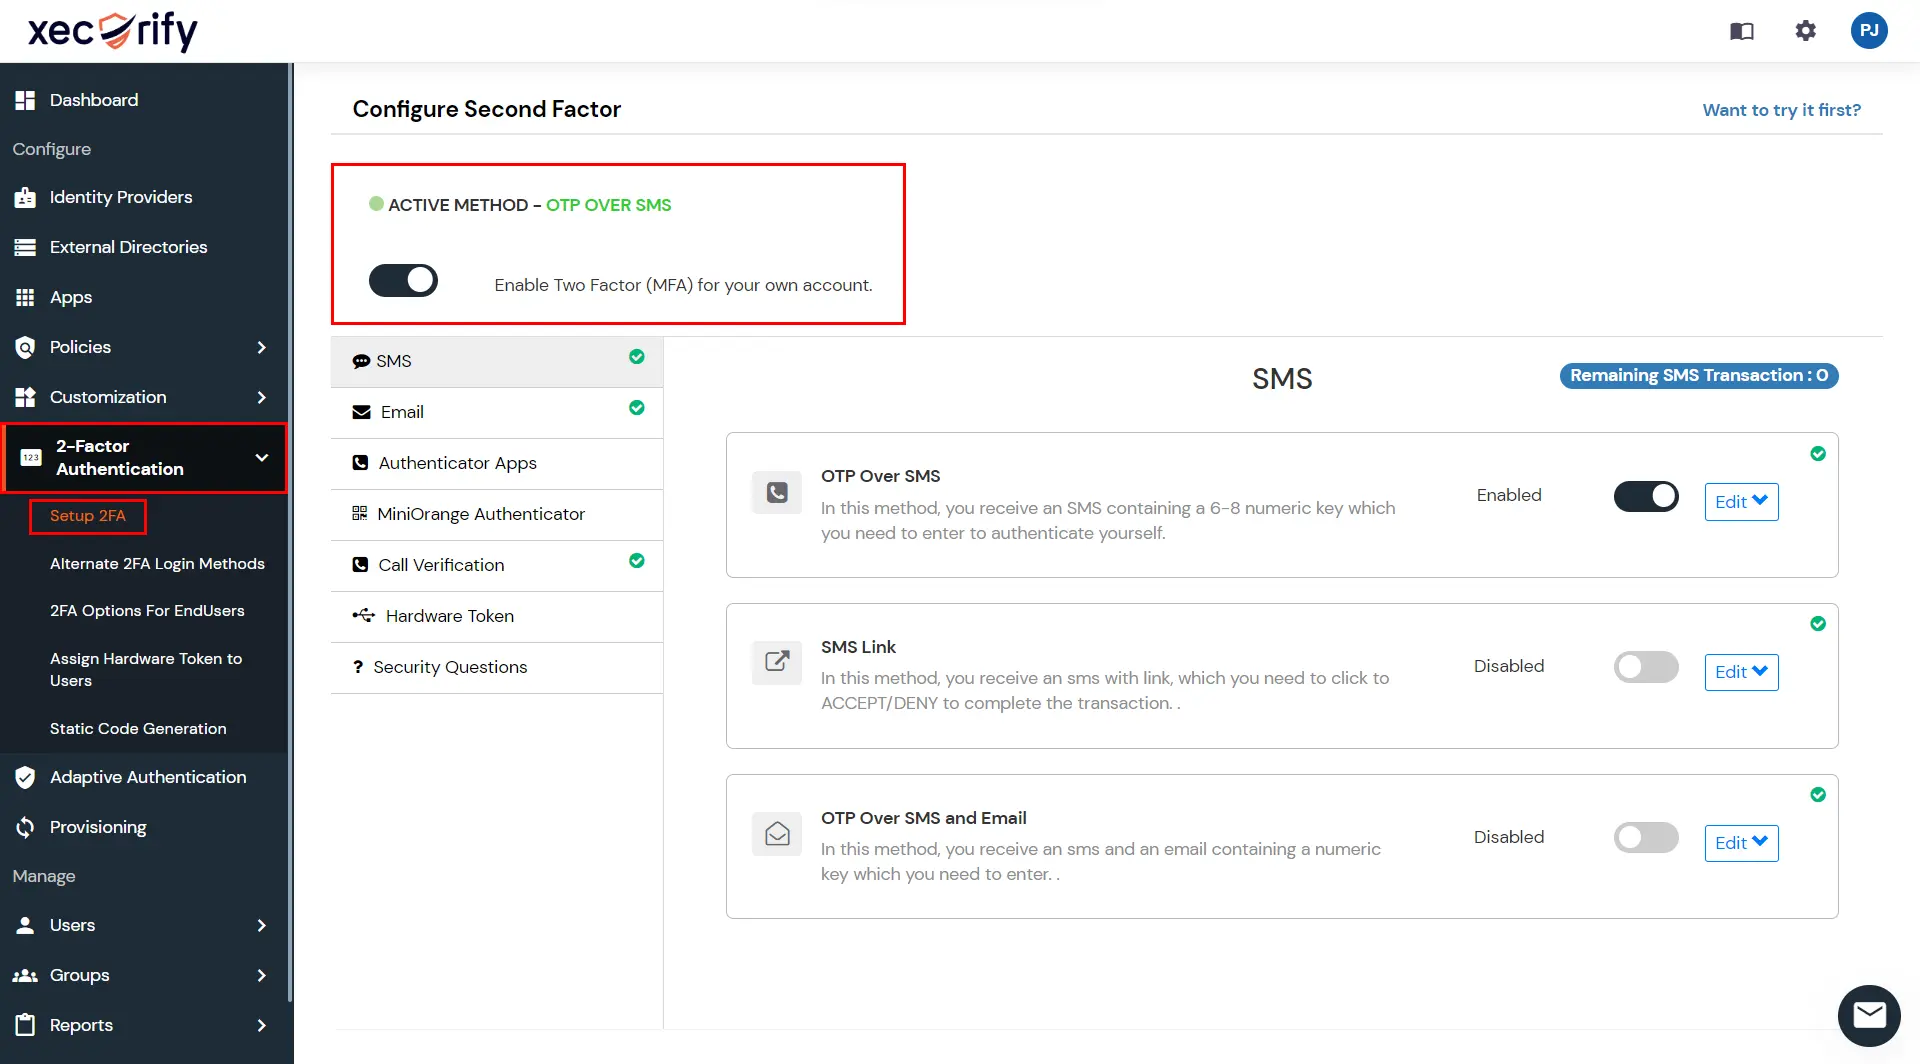Click the OTP Over SMS and Email envelope icon
Screen dimensions: 1920x1064
(777, 833)
